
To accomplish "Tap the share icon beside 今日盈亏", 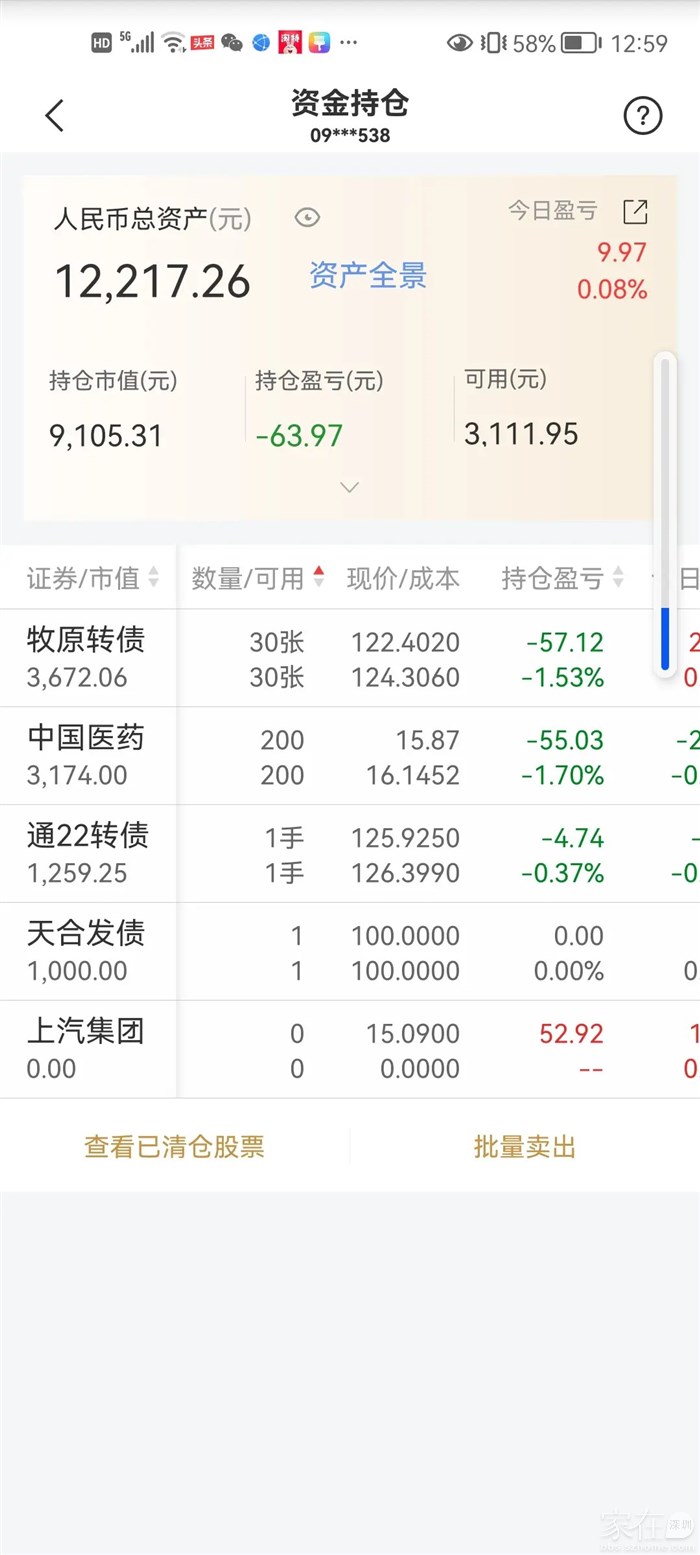I will 635,212.
